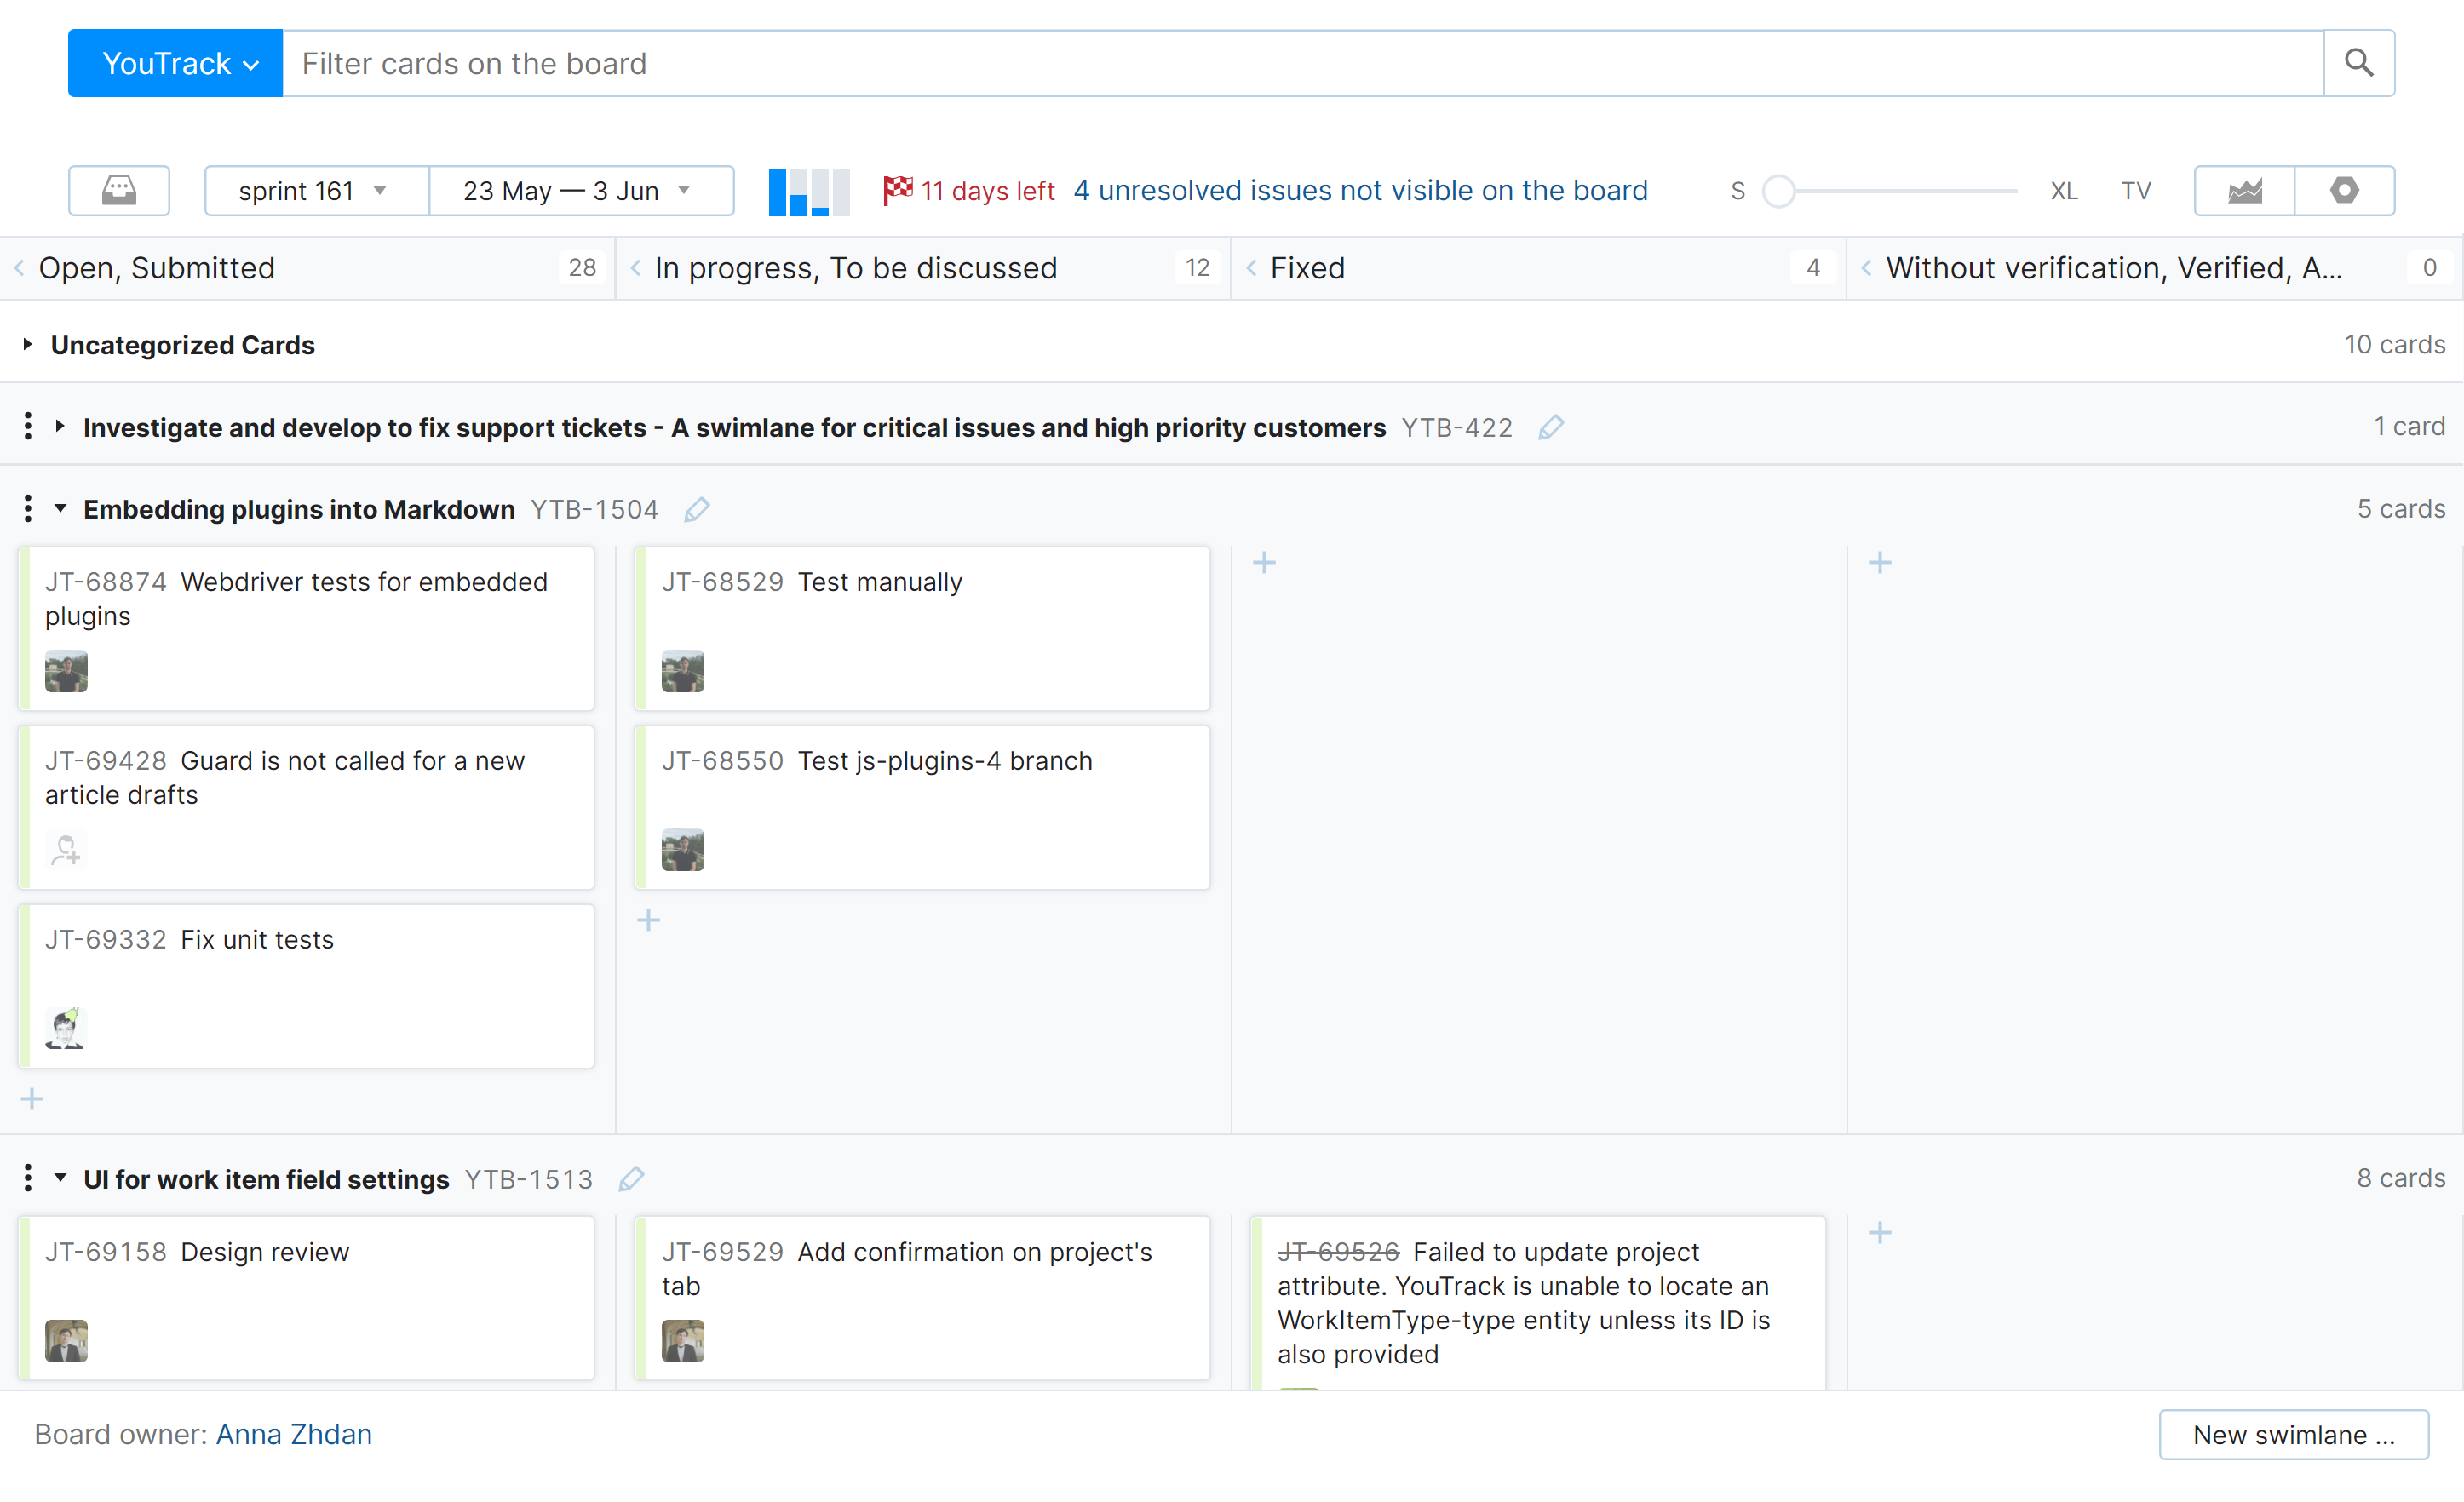
Task: Open board settings hexagon icon
Action: (2343, 190)
